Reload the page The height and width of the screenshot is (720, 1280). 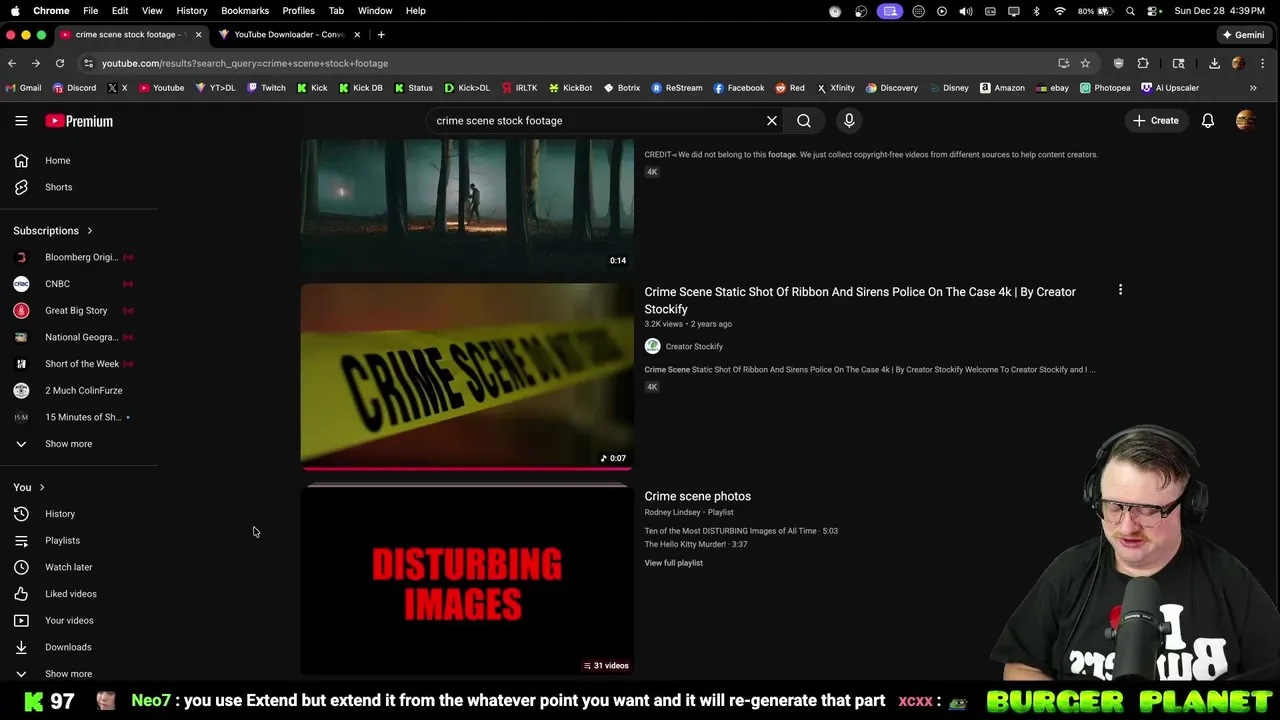[x=60, y=63]
